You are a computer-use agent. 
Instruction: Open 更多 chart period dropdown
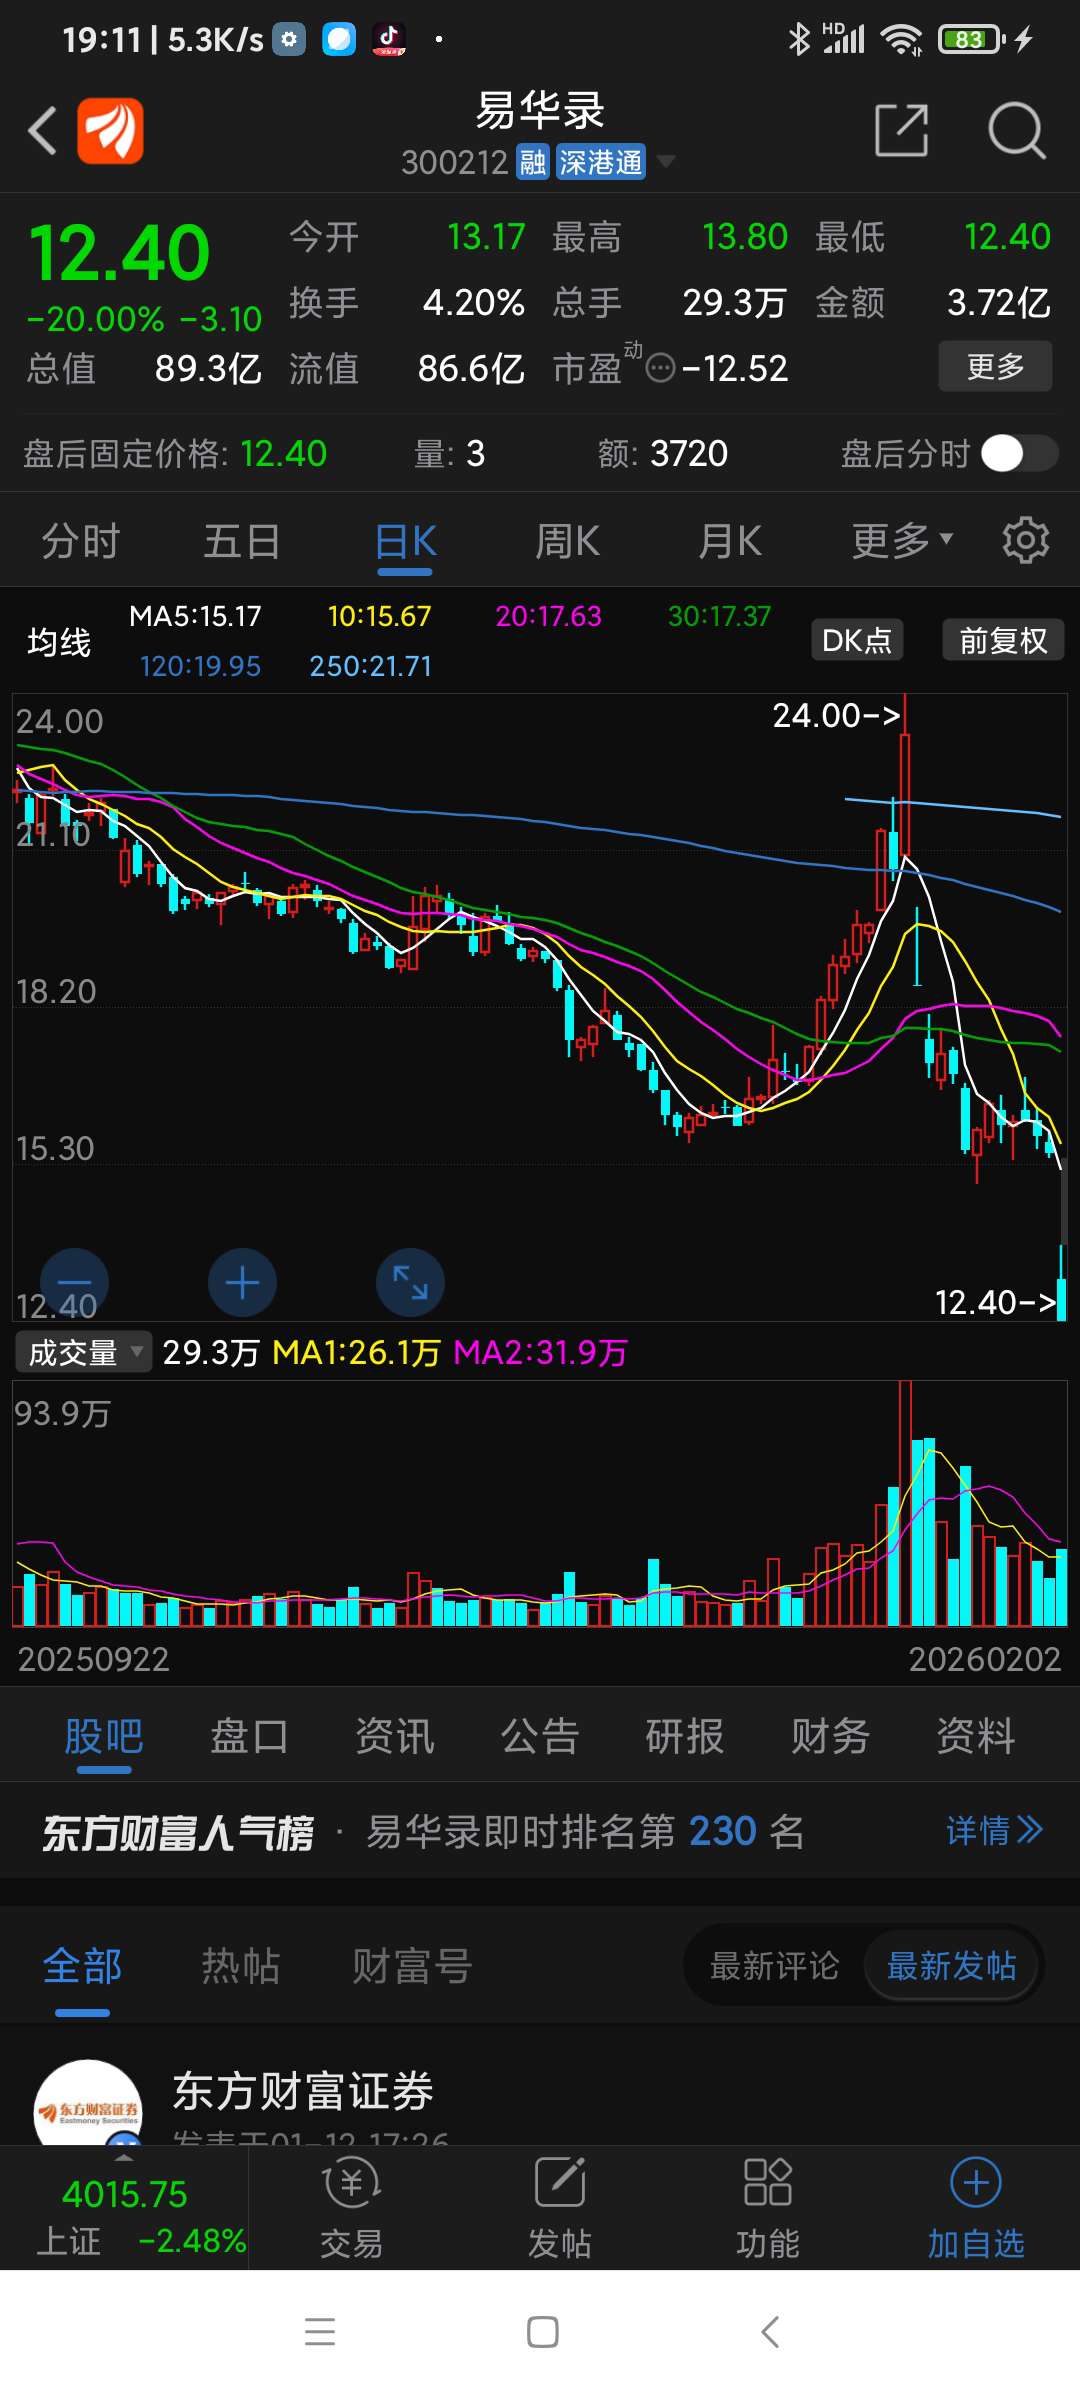(x=902, y=541)
